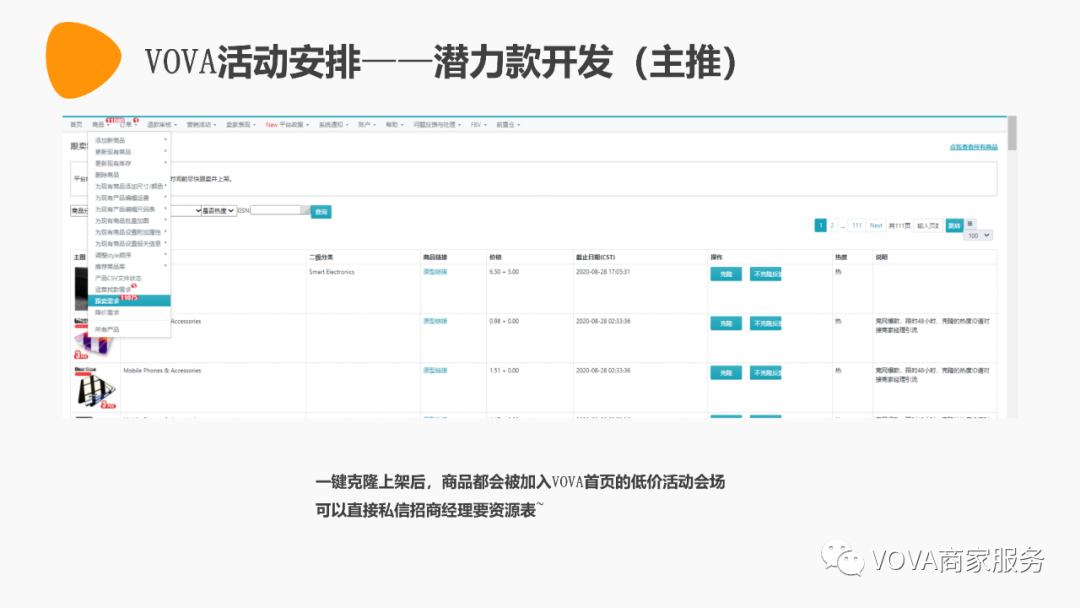Click the small grid icon above 100 selector
Image resolution: width=1080 pixels, height=608 pixels.
pos(970,224)
